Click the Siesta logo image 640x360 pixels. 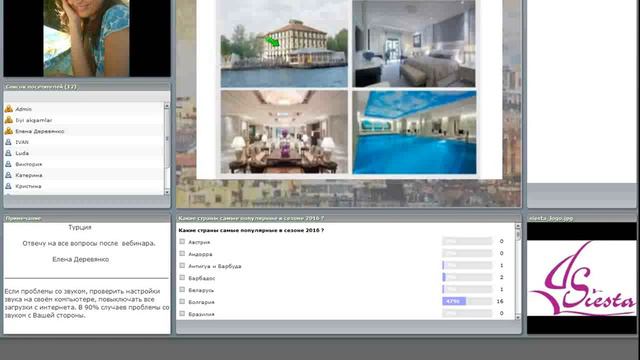click(582, 279)
